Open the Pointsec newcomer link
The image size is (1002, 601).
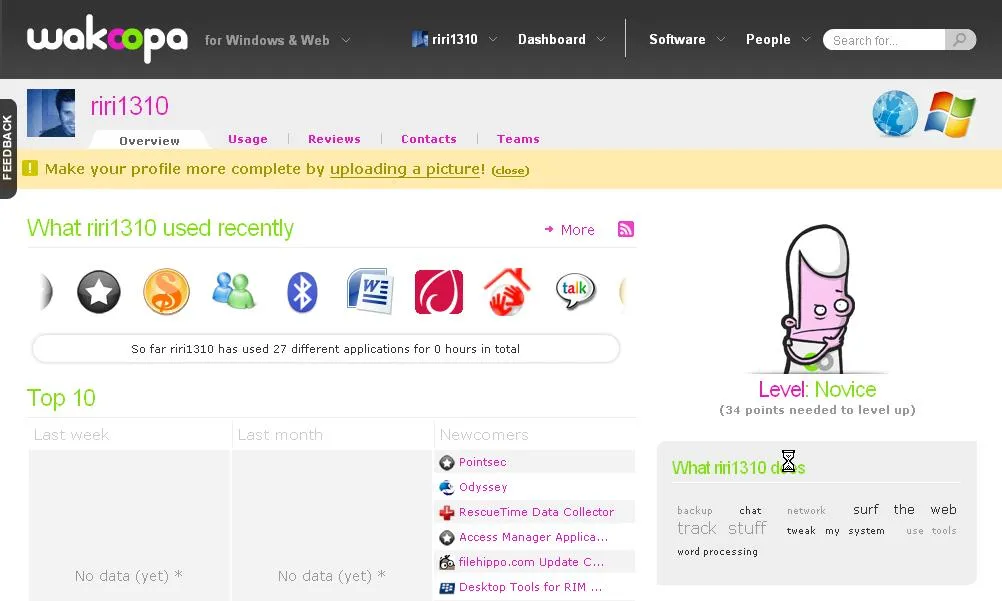point(482,462)
